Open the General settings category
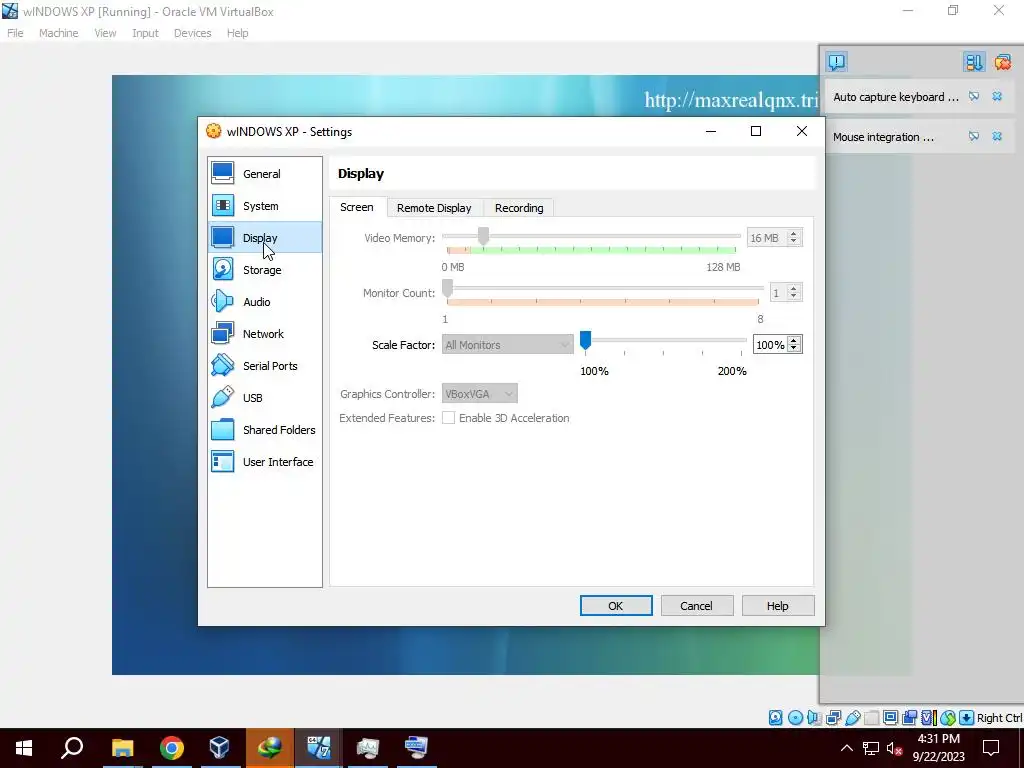The height and width of the screenshot is (768, 1024). point(264,174)
